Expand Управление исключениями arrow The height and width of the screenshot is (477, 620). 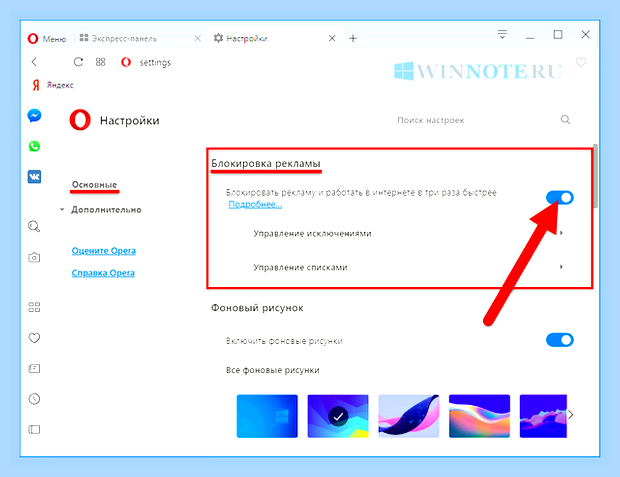[561, 233]
